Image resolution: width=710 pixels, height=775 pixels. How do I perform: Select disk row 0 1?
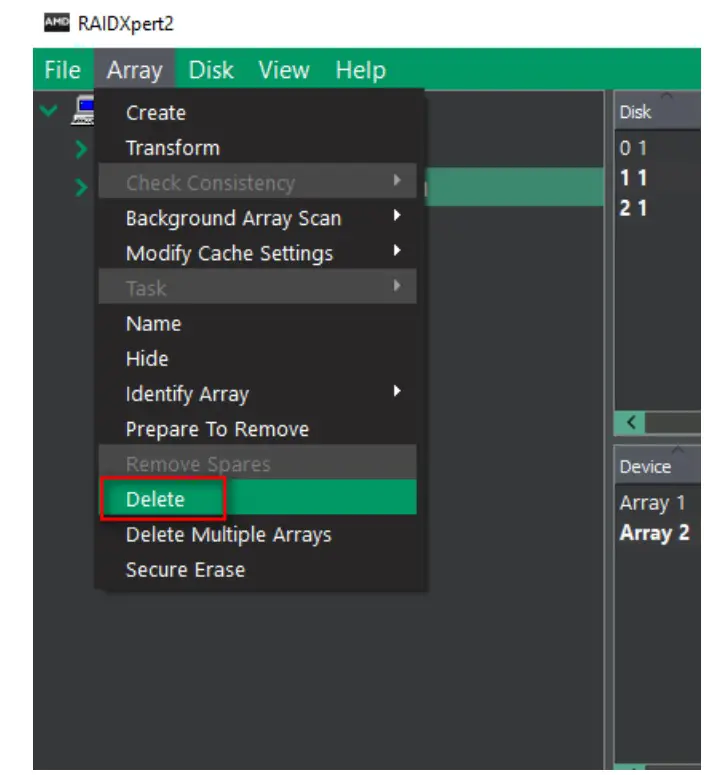point(657,148)
